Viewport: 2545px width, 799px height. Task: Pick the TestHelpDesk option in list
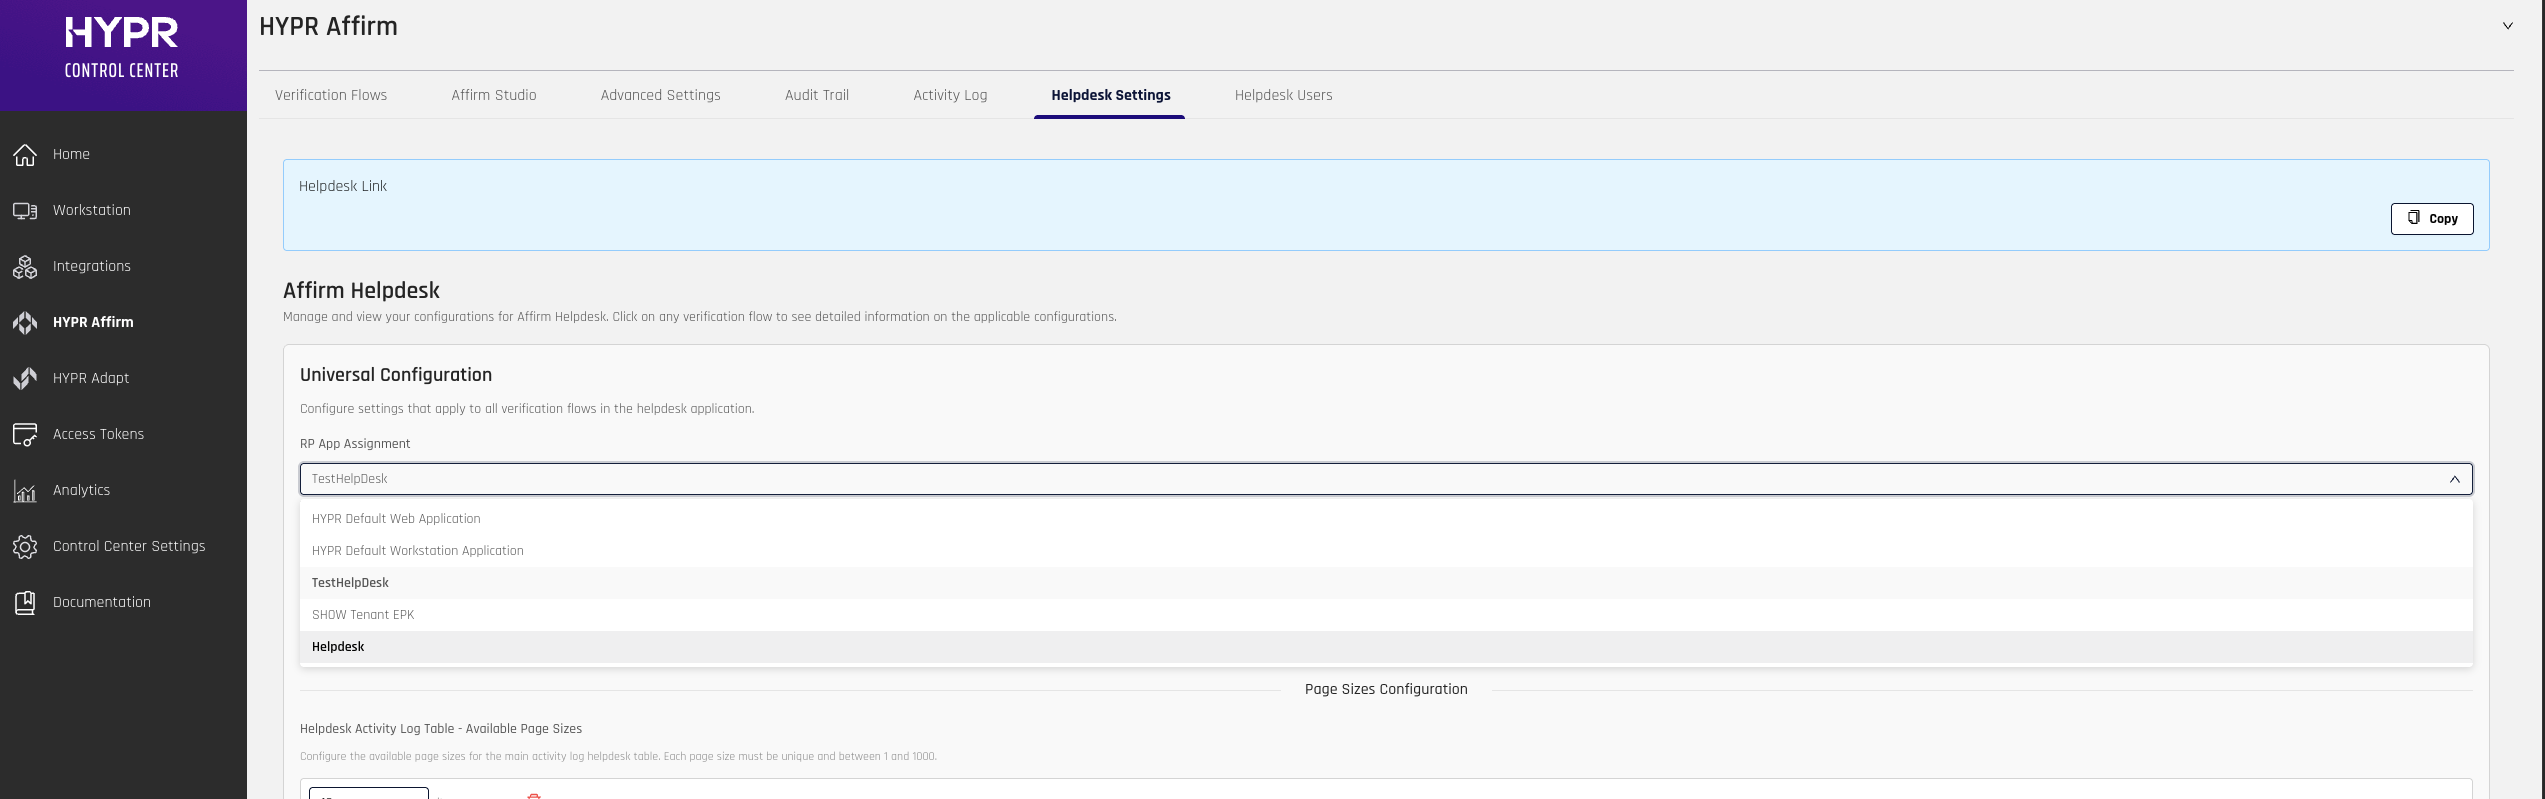pyautogui.click(x=1386, y=582)
